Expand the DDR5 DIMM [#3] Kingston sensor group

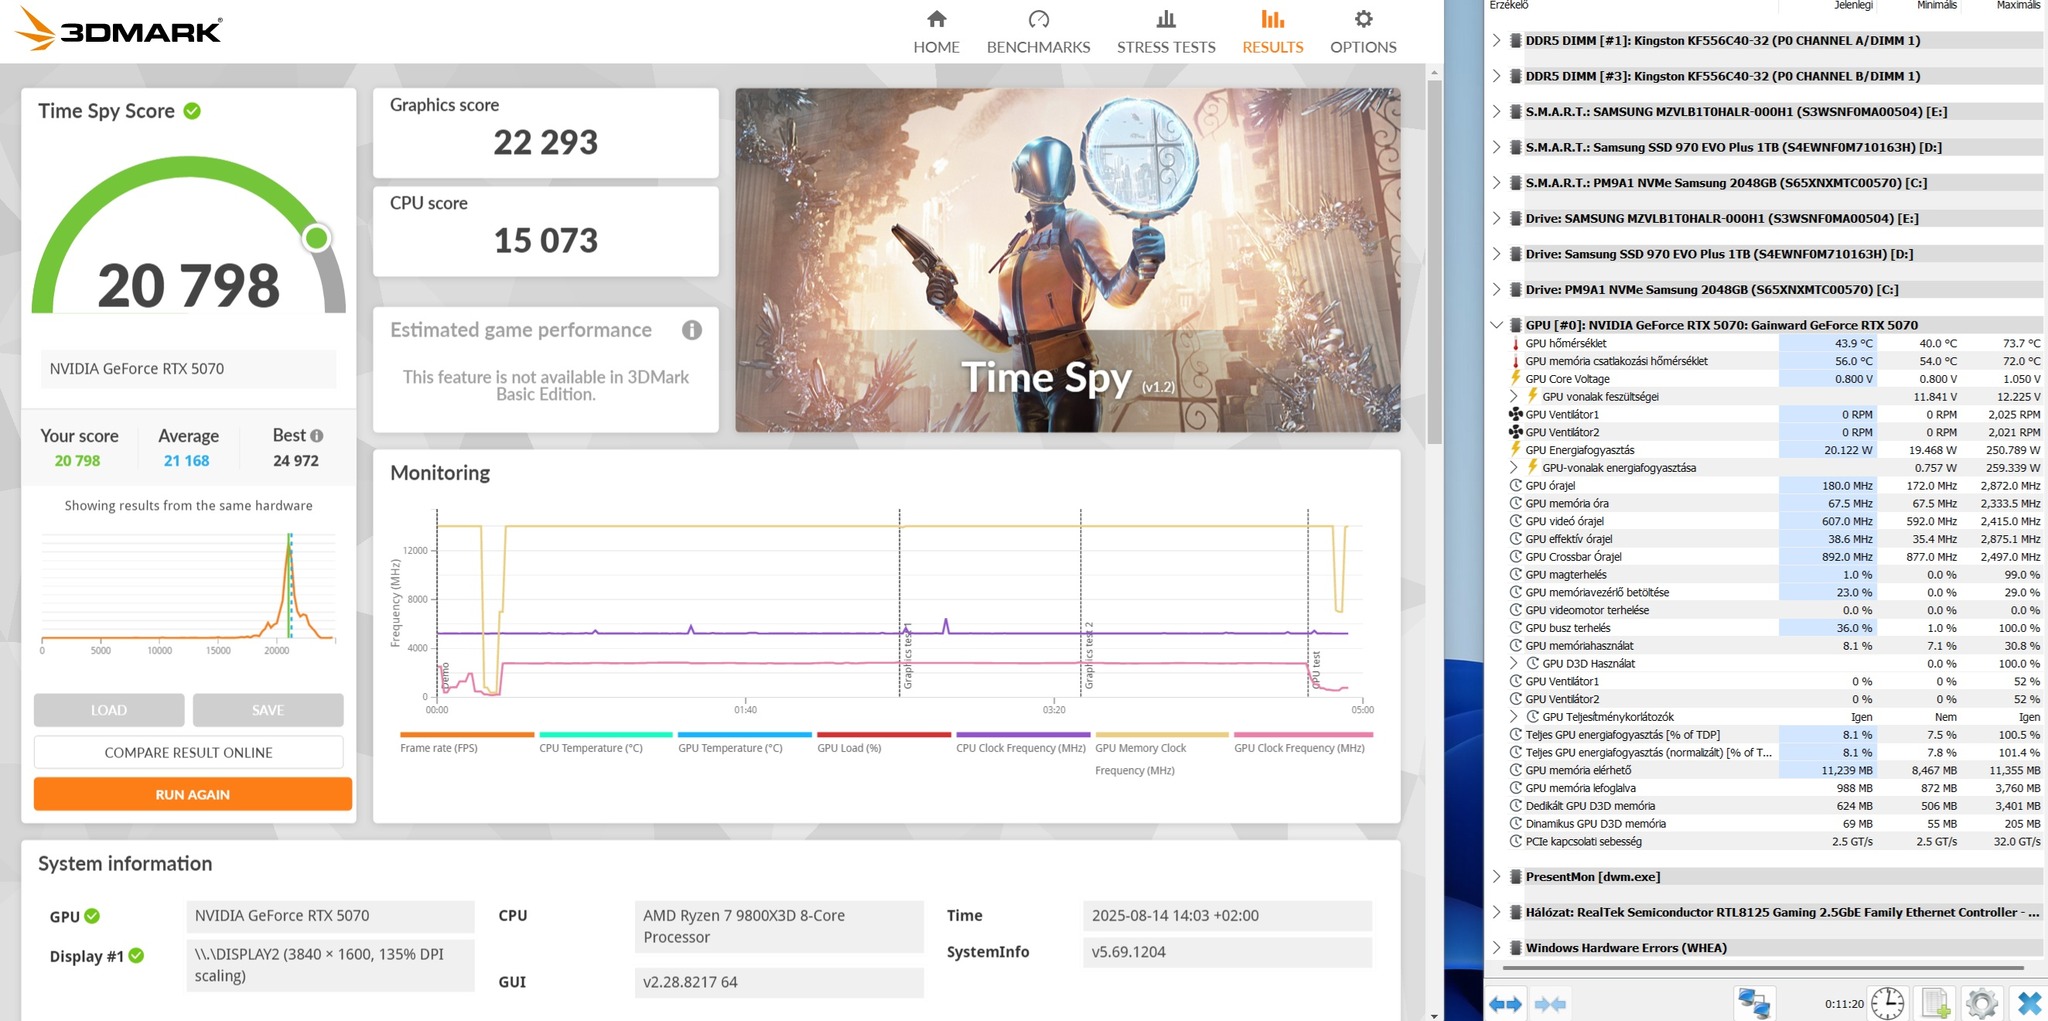click(x=1497, y=76)
